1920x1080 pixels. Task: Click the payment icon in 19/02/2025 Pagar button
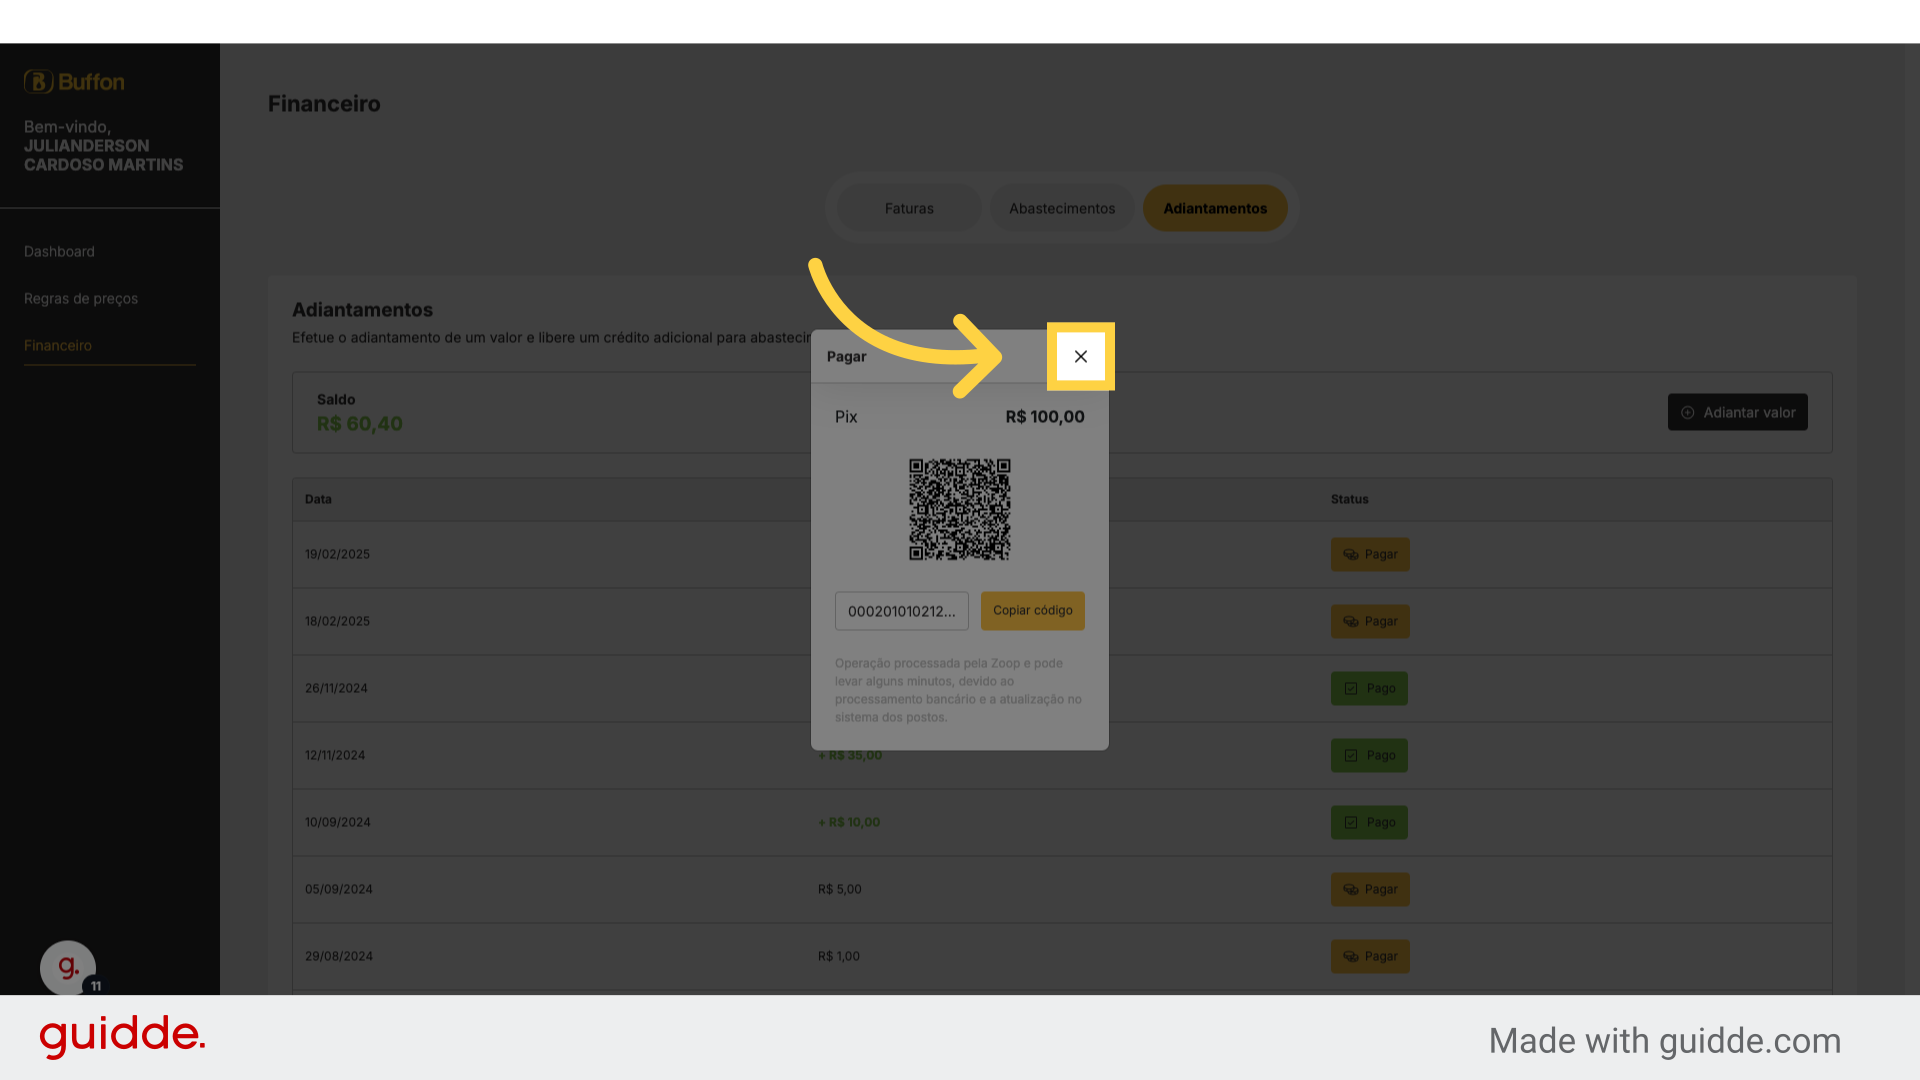(1350, 554)
